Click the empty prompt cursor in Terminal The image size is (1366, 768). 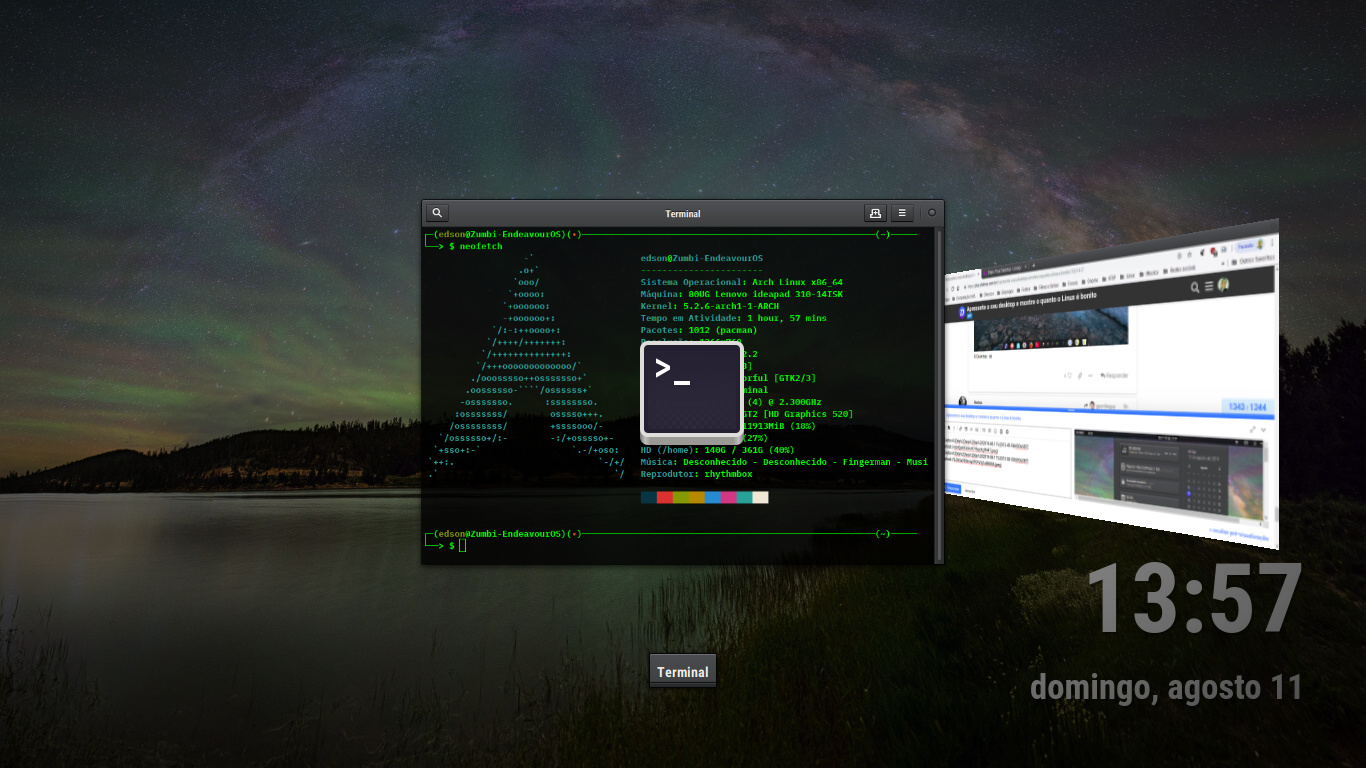[x=462, y=545]
